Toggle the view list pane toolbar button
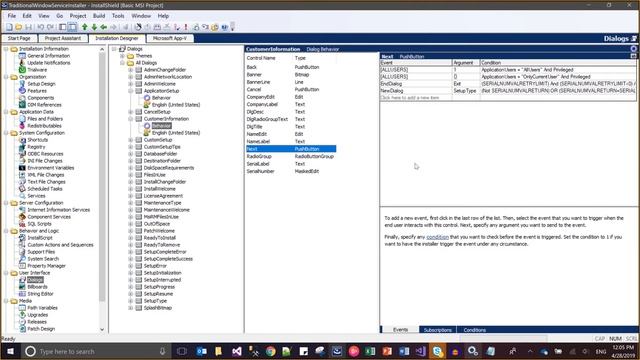The height and width of the screenshot is (360, 640). pyautogui.click(x=62, y=27)
